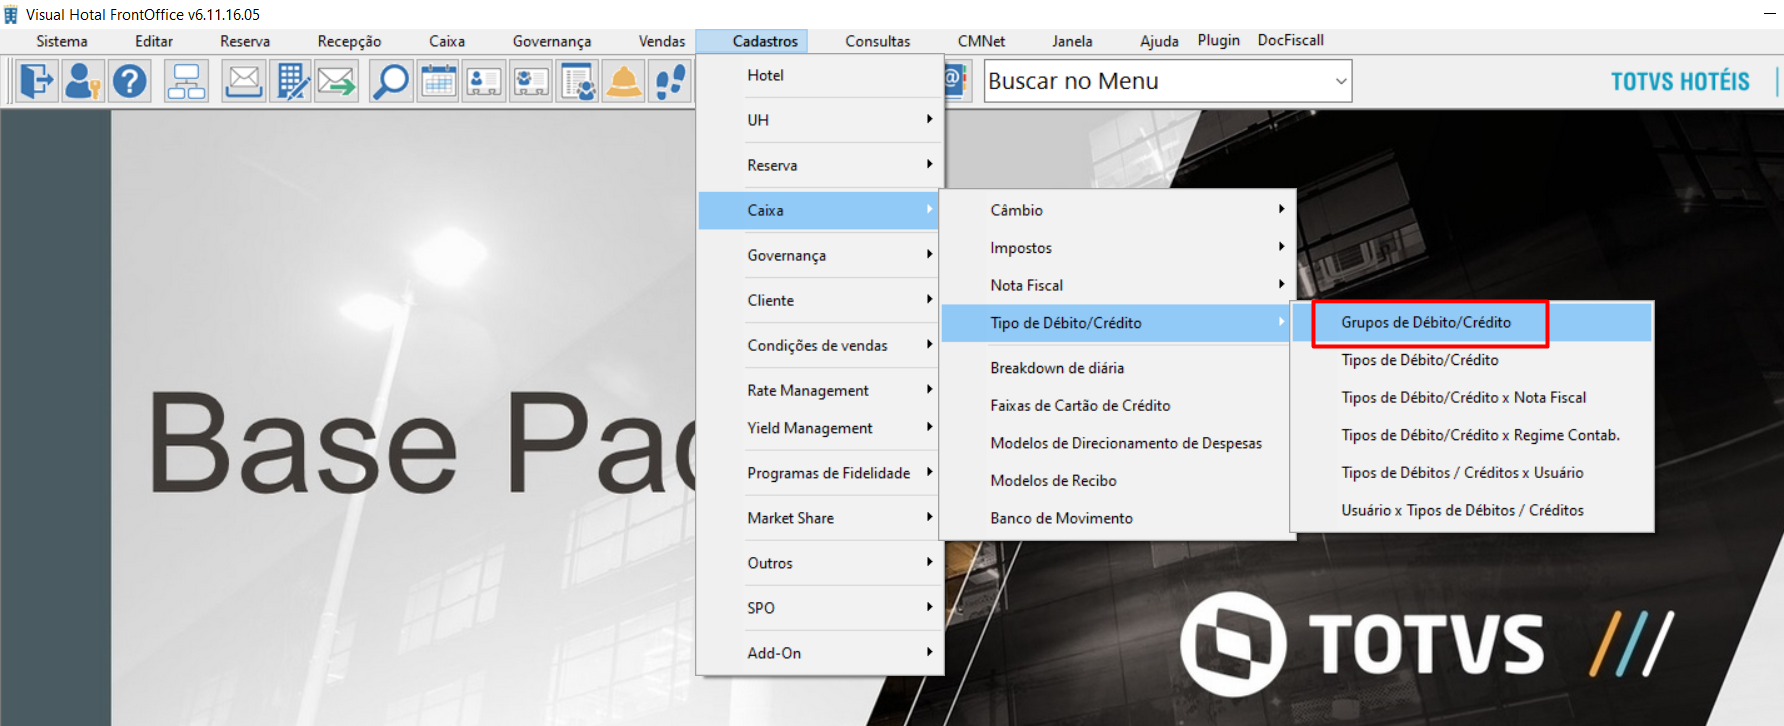This screenshot has height=726, width=1784.
Task: Expand the Add-On submenu
Action: 820,653
